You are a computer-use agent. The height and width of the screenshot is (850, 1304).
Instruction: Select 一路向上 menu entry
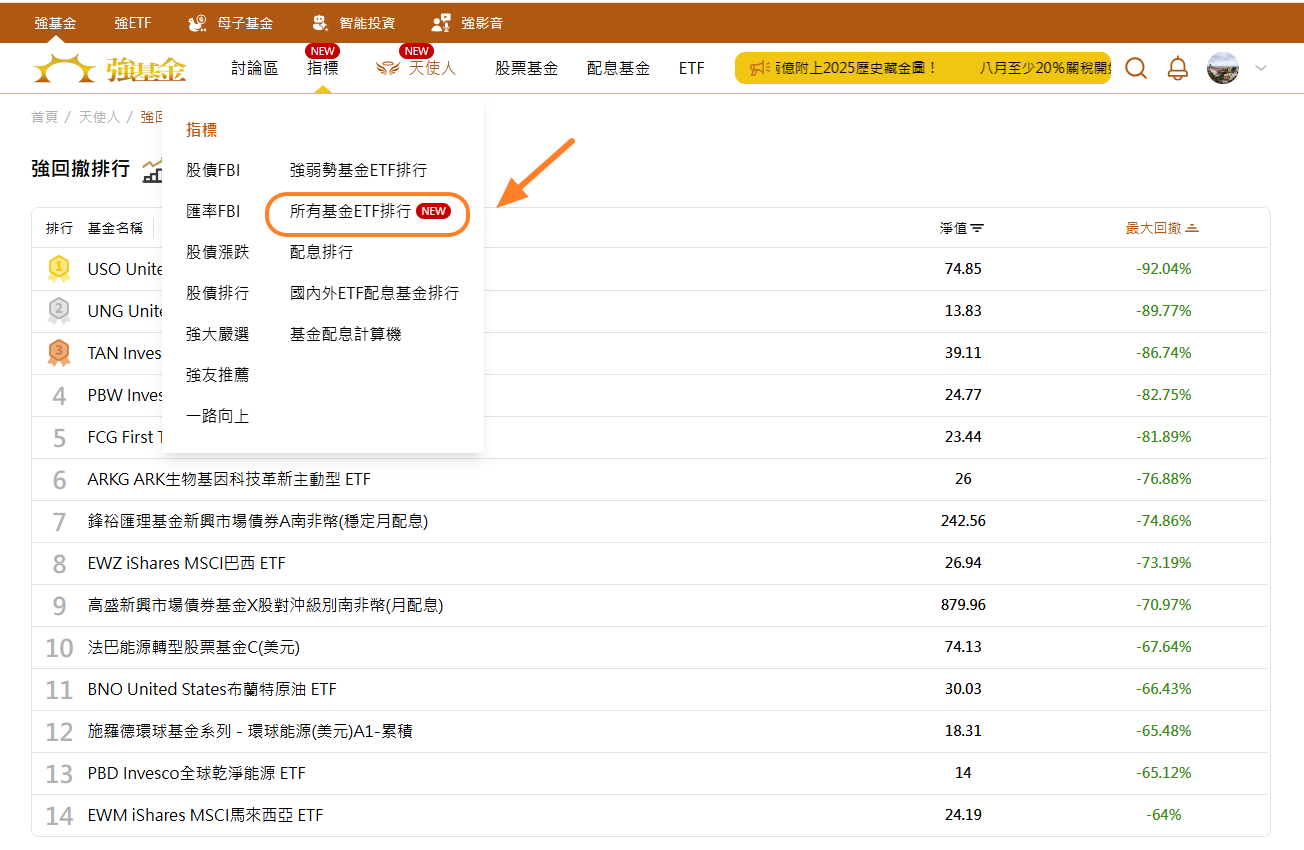217,416
